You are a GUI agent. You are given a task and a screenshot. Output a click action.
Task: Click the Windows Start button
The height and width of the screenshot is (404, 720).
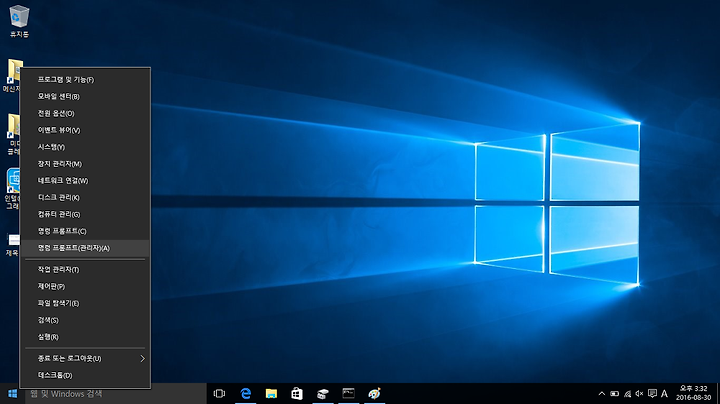tap(12, 394)
